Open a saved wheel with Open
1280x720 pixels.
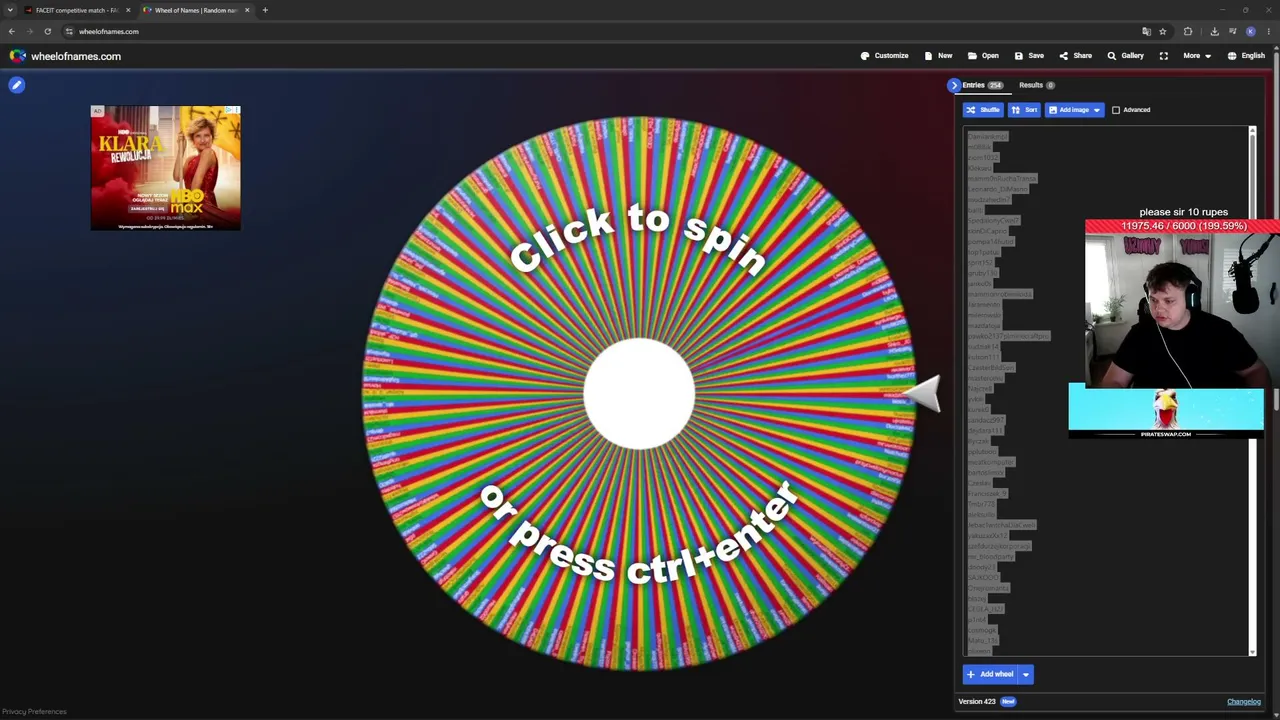(x=983, y=56)
